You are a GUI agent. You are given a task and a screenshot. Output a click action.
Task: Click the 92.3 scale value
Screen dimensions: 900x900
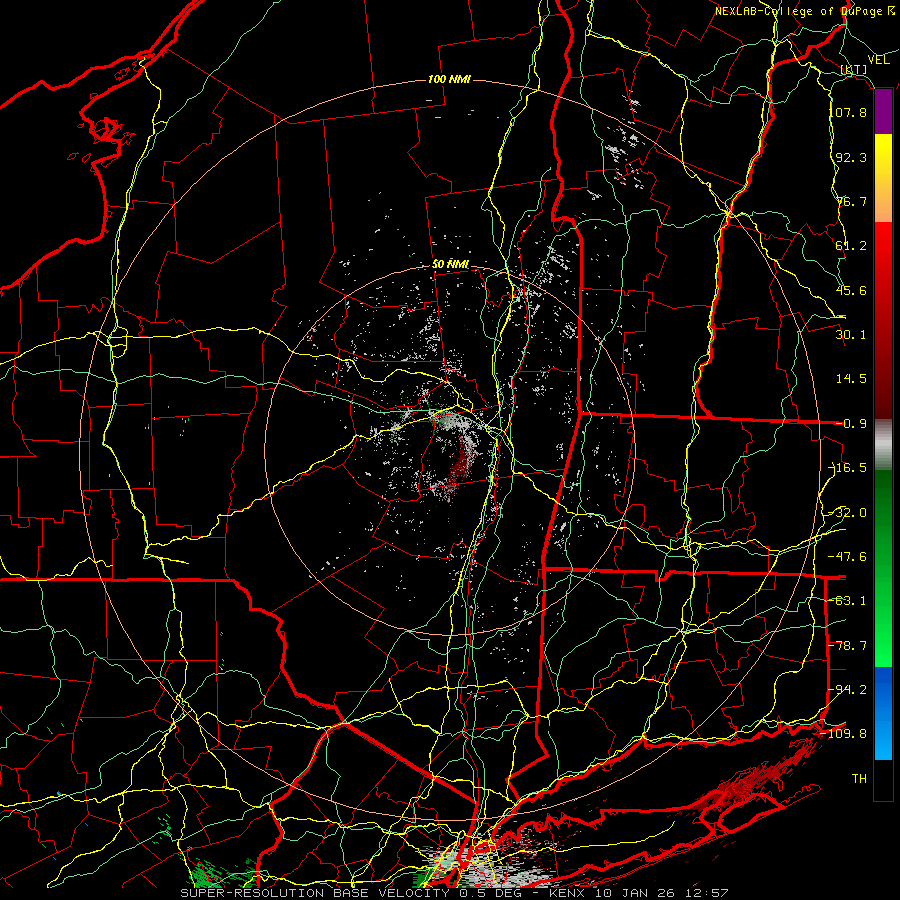click(x=851, y=157)
